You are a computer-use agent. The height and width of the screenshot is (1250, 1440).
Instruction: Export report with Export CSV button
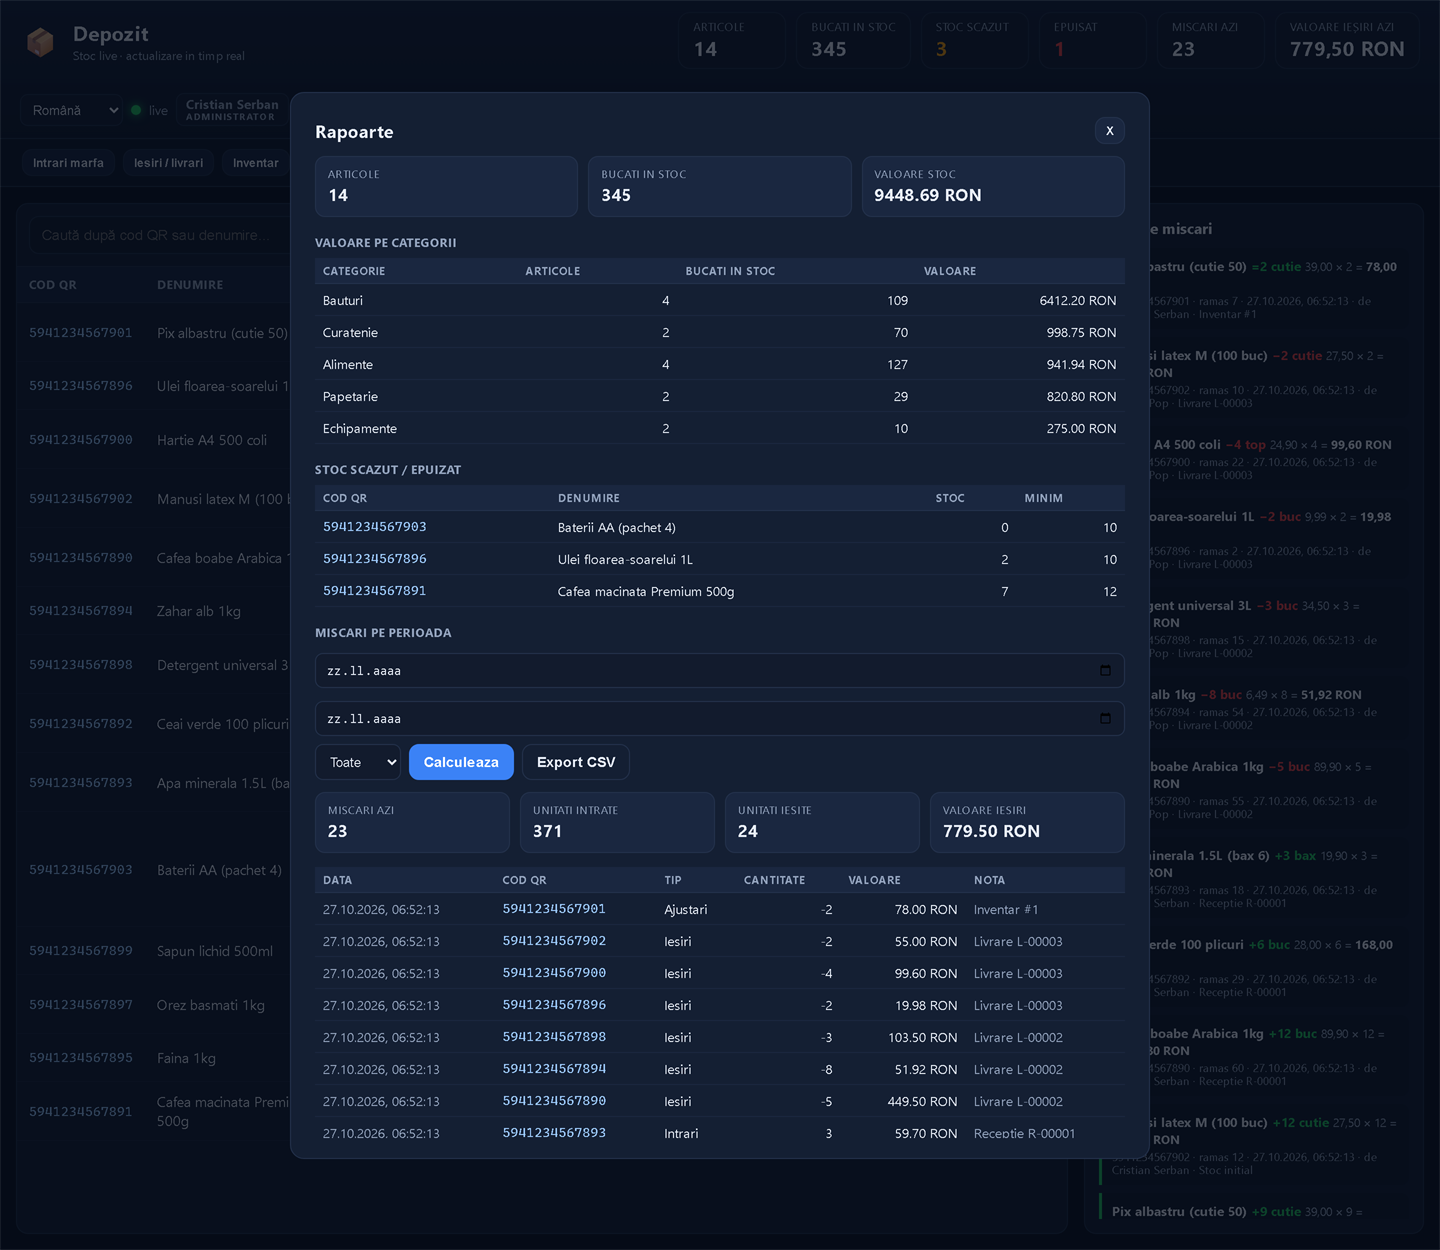click(x=576, y=762)
